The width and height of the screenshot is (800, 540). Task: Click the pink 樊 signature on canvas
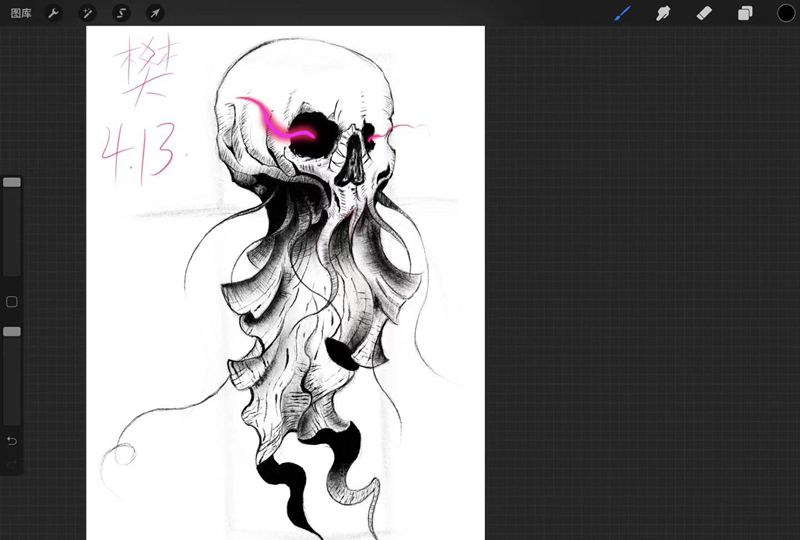click(140, 75)
